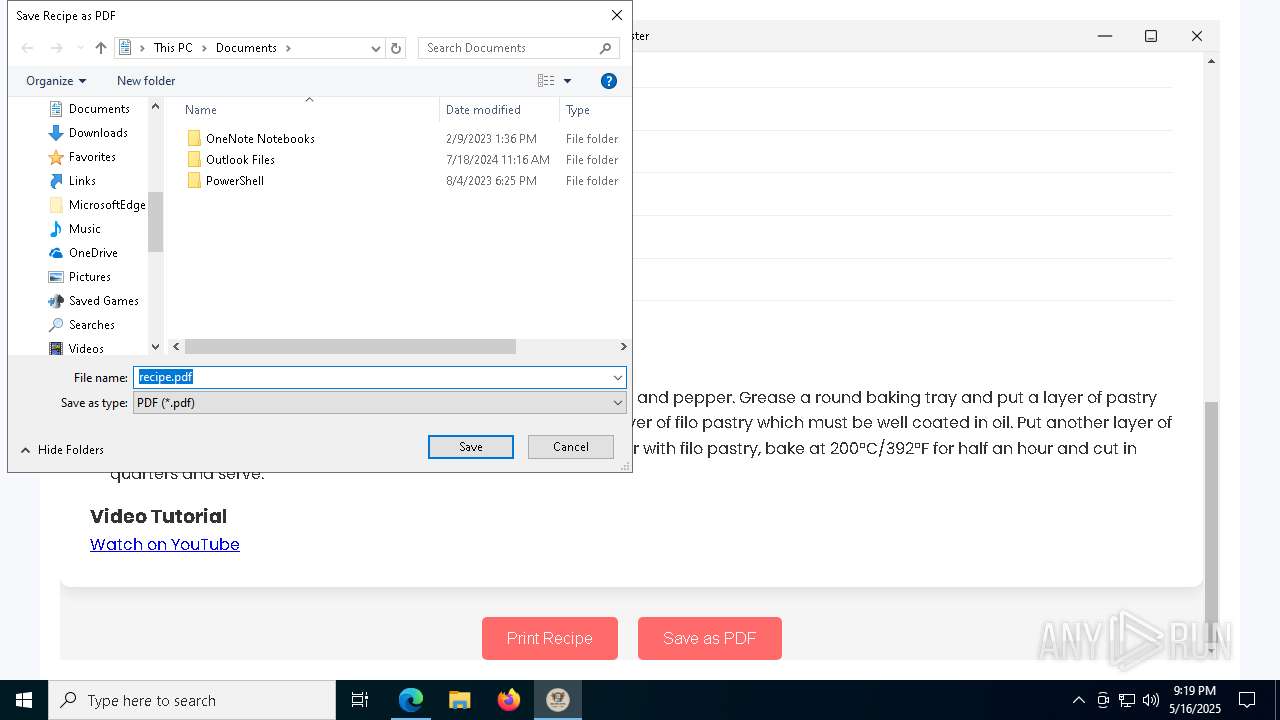Open the notification center icon

pyautogui.click(x=1247, y=700)
